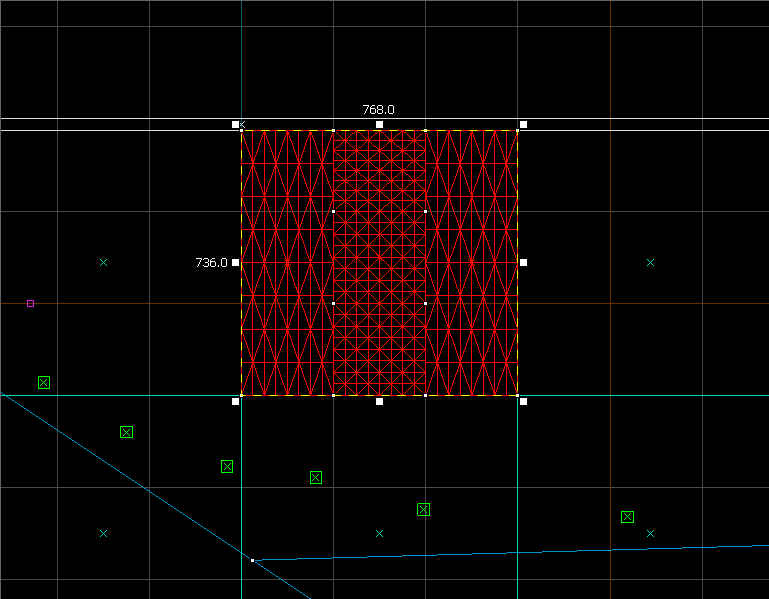769x599 pixels.
Task: Click the bottom-right corner selection handle
Action: [523, 401]
